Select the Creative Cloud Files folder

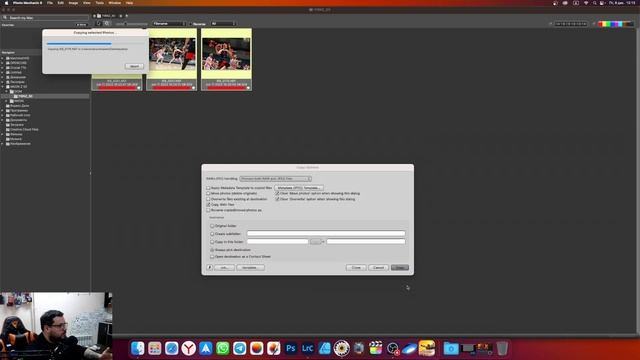tap(24, 129)
